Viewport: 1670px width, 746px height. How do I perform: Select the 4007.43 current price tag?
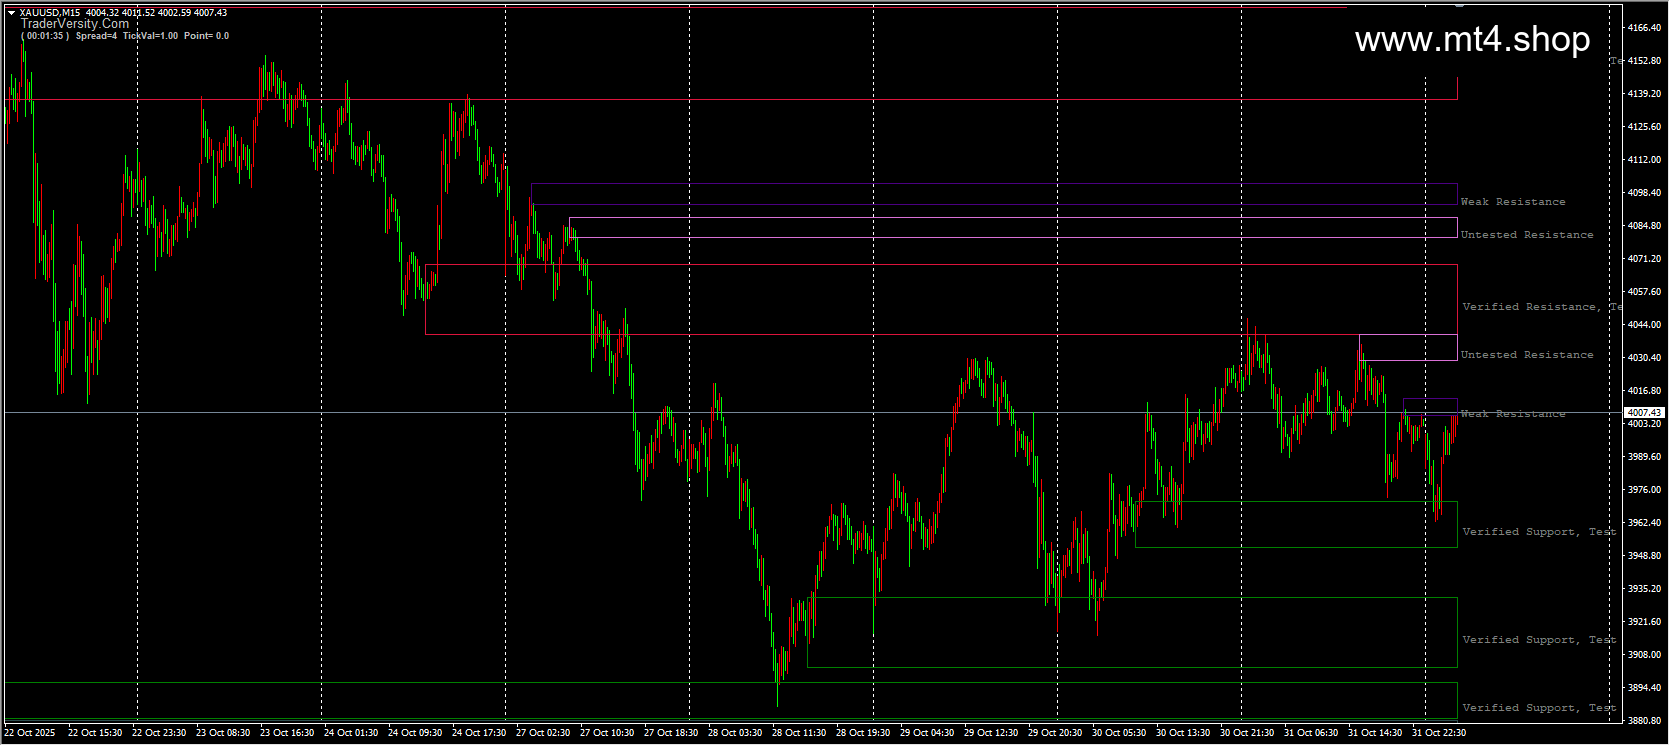1644,412
